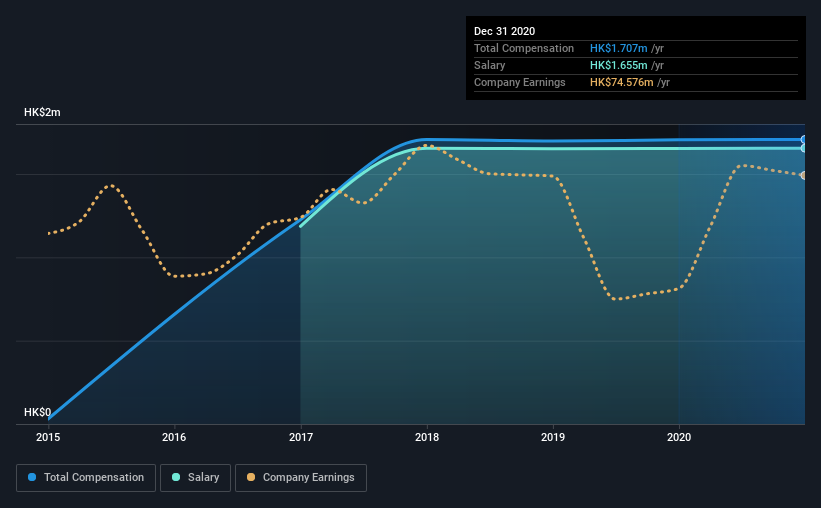Click the Dec 31 2020 tooltip date
Screen dimensions: 821x508
(504, 31)
